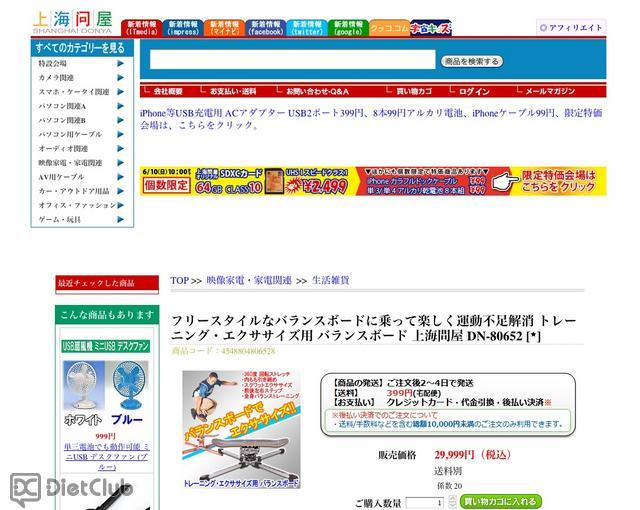Expand arrow next to オーディオ関連

[x=120, y=149]
